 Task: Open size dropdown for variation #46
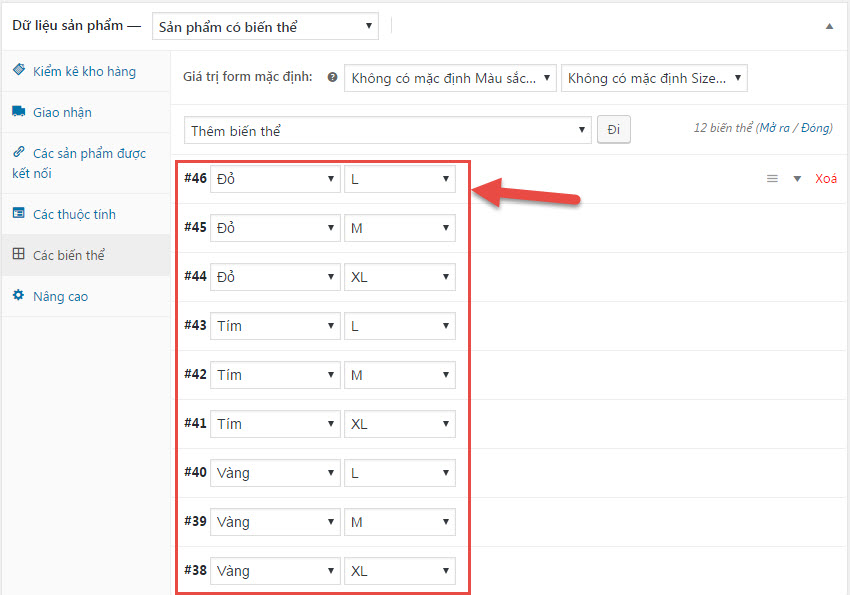click(400, 179)
